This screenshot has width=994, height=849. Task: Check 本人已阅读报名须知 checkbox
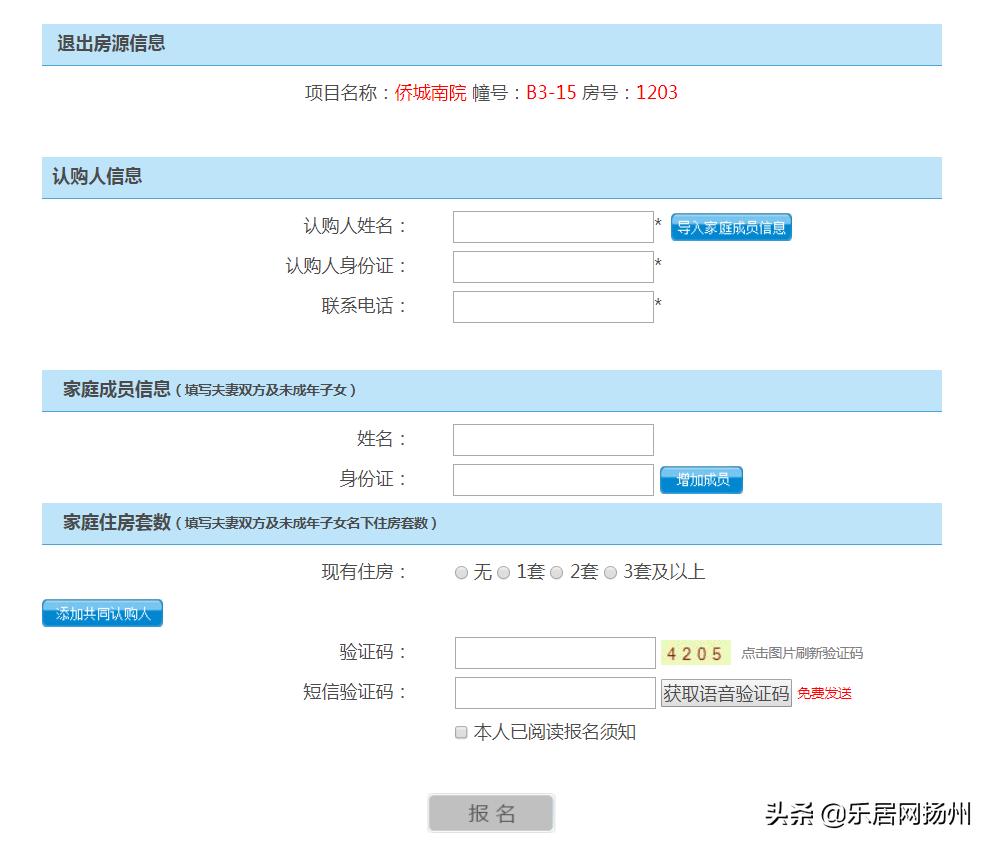coord(462,732)
